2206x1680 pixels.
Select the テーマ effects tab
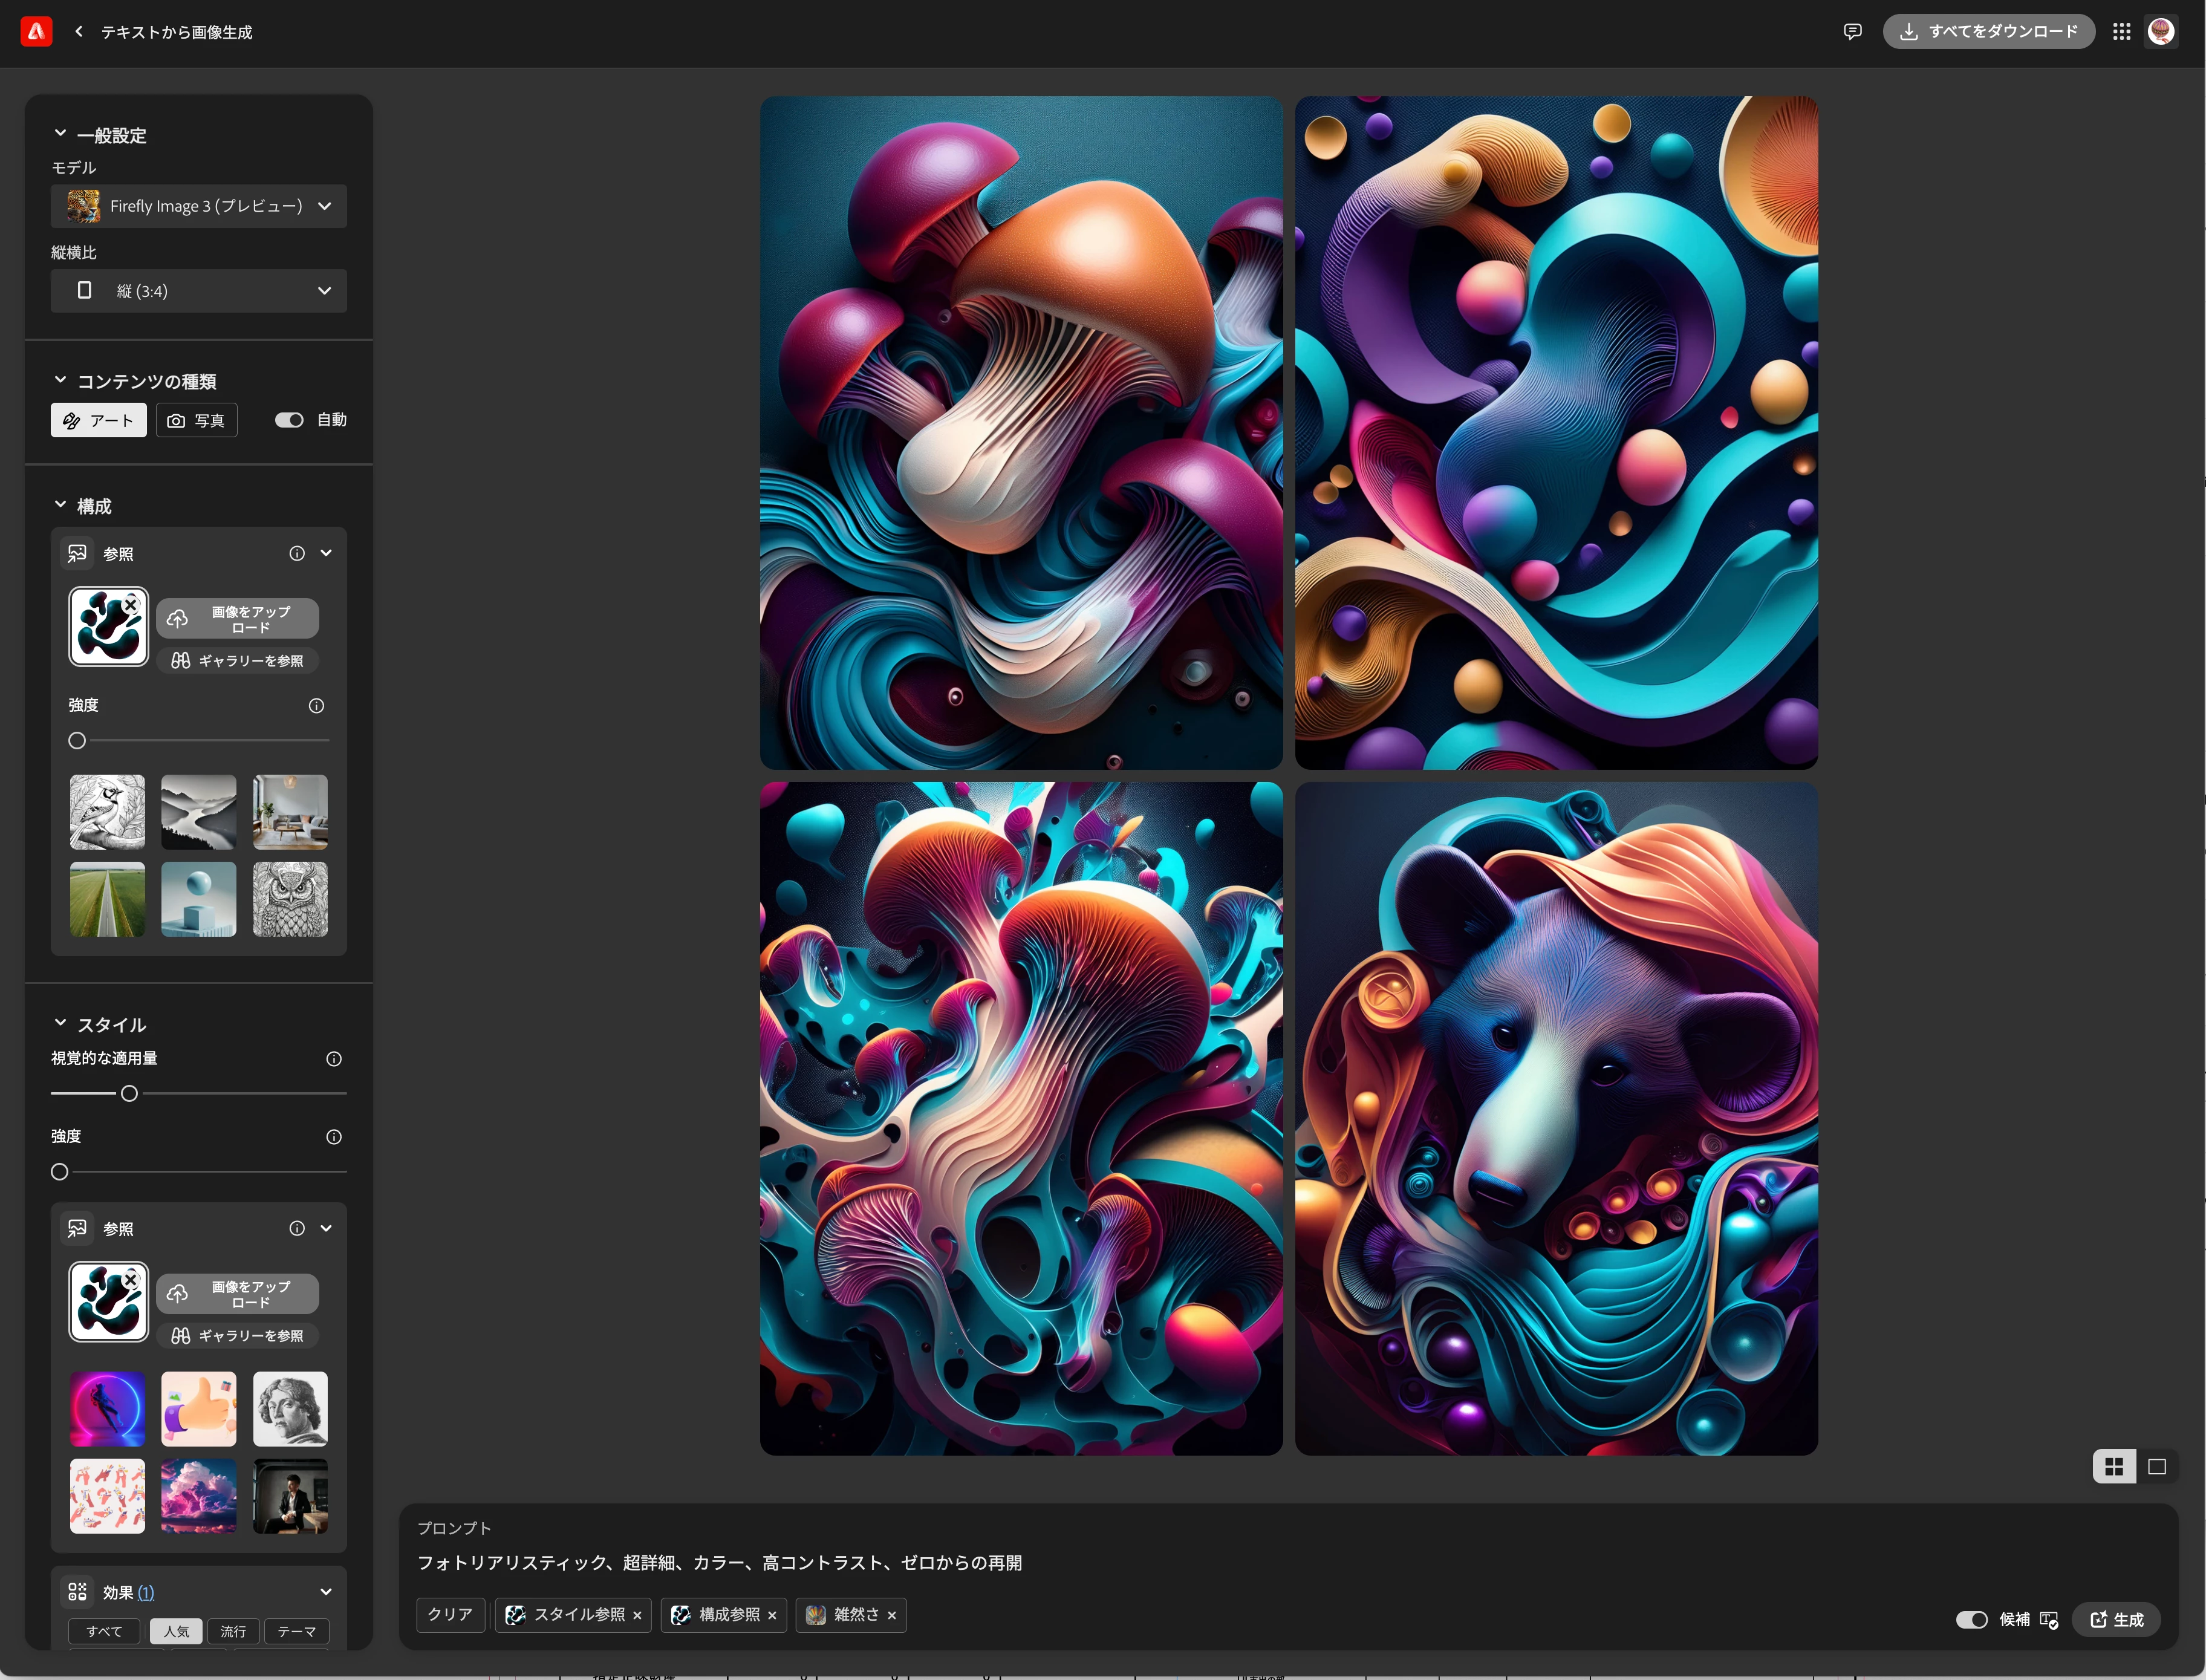[296, 1631]
